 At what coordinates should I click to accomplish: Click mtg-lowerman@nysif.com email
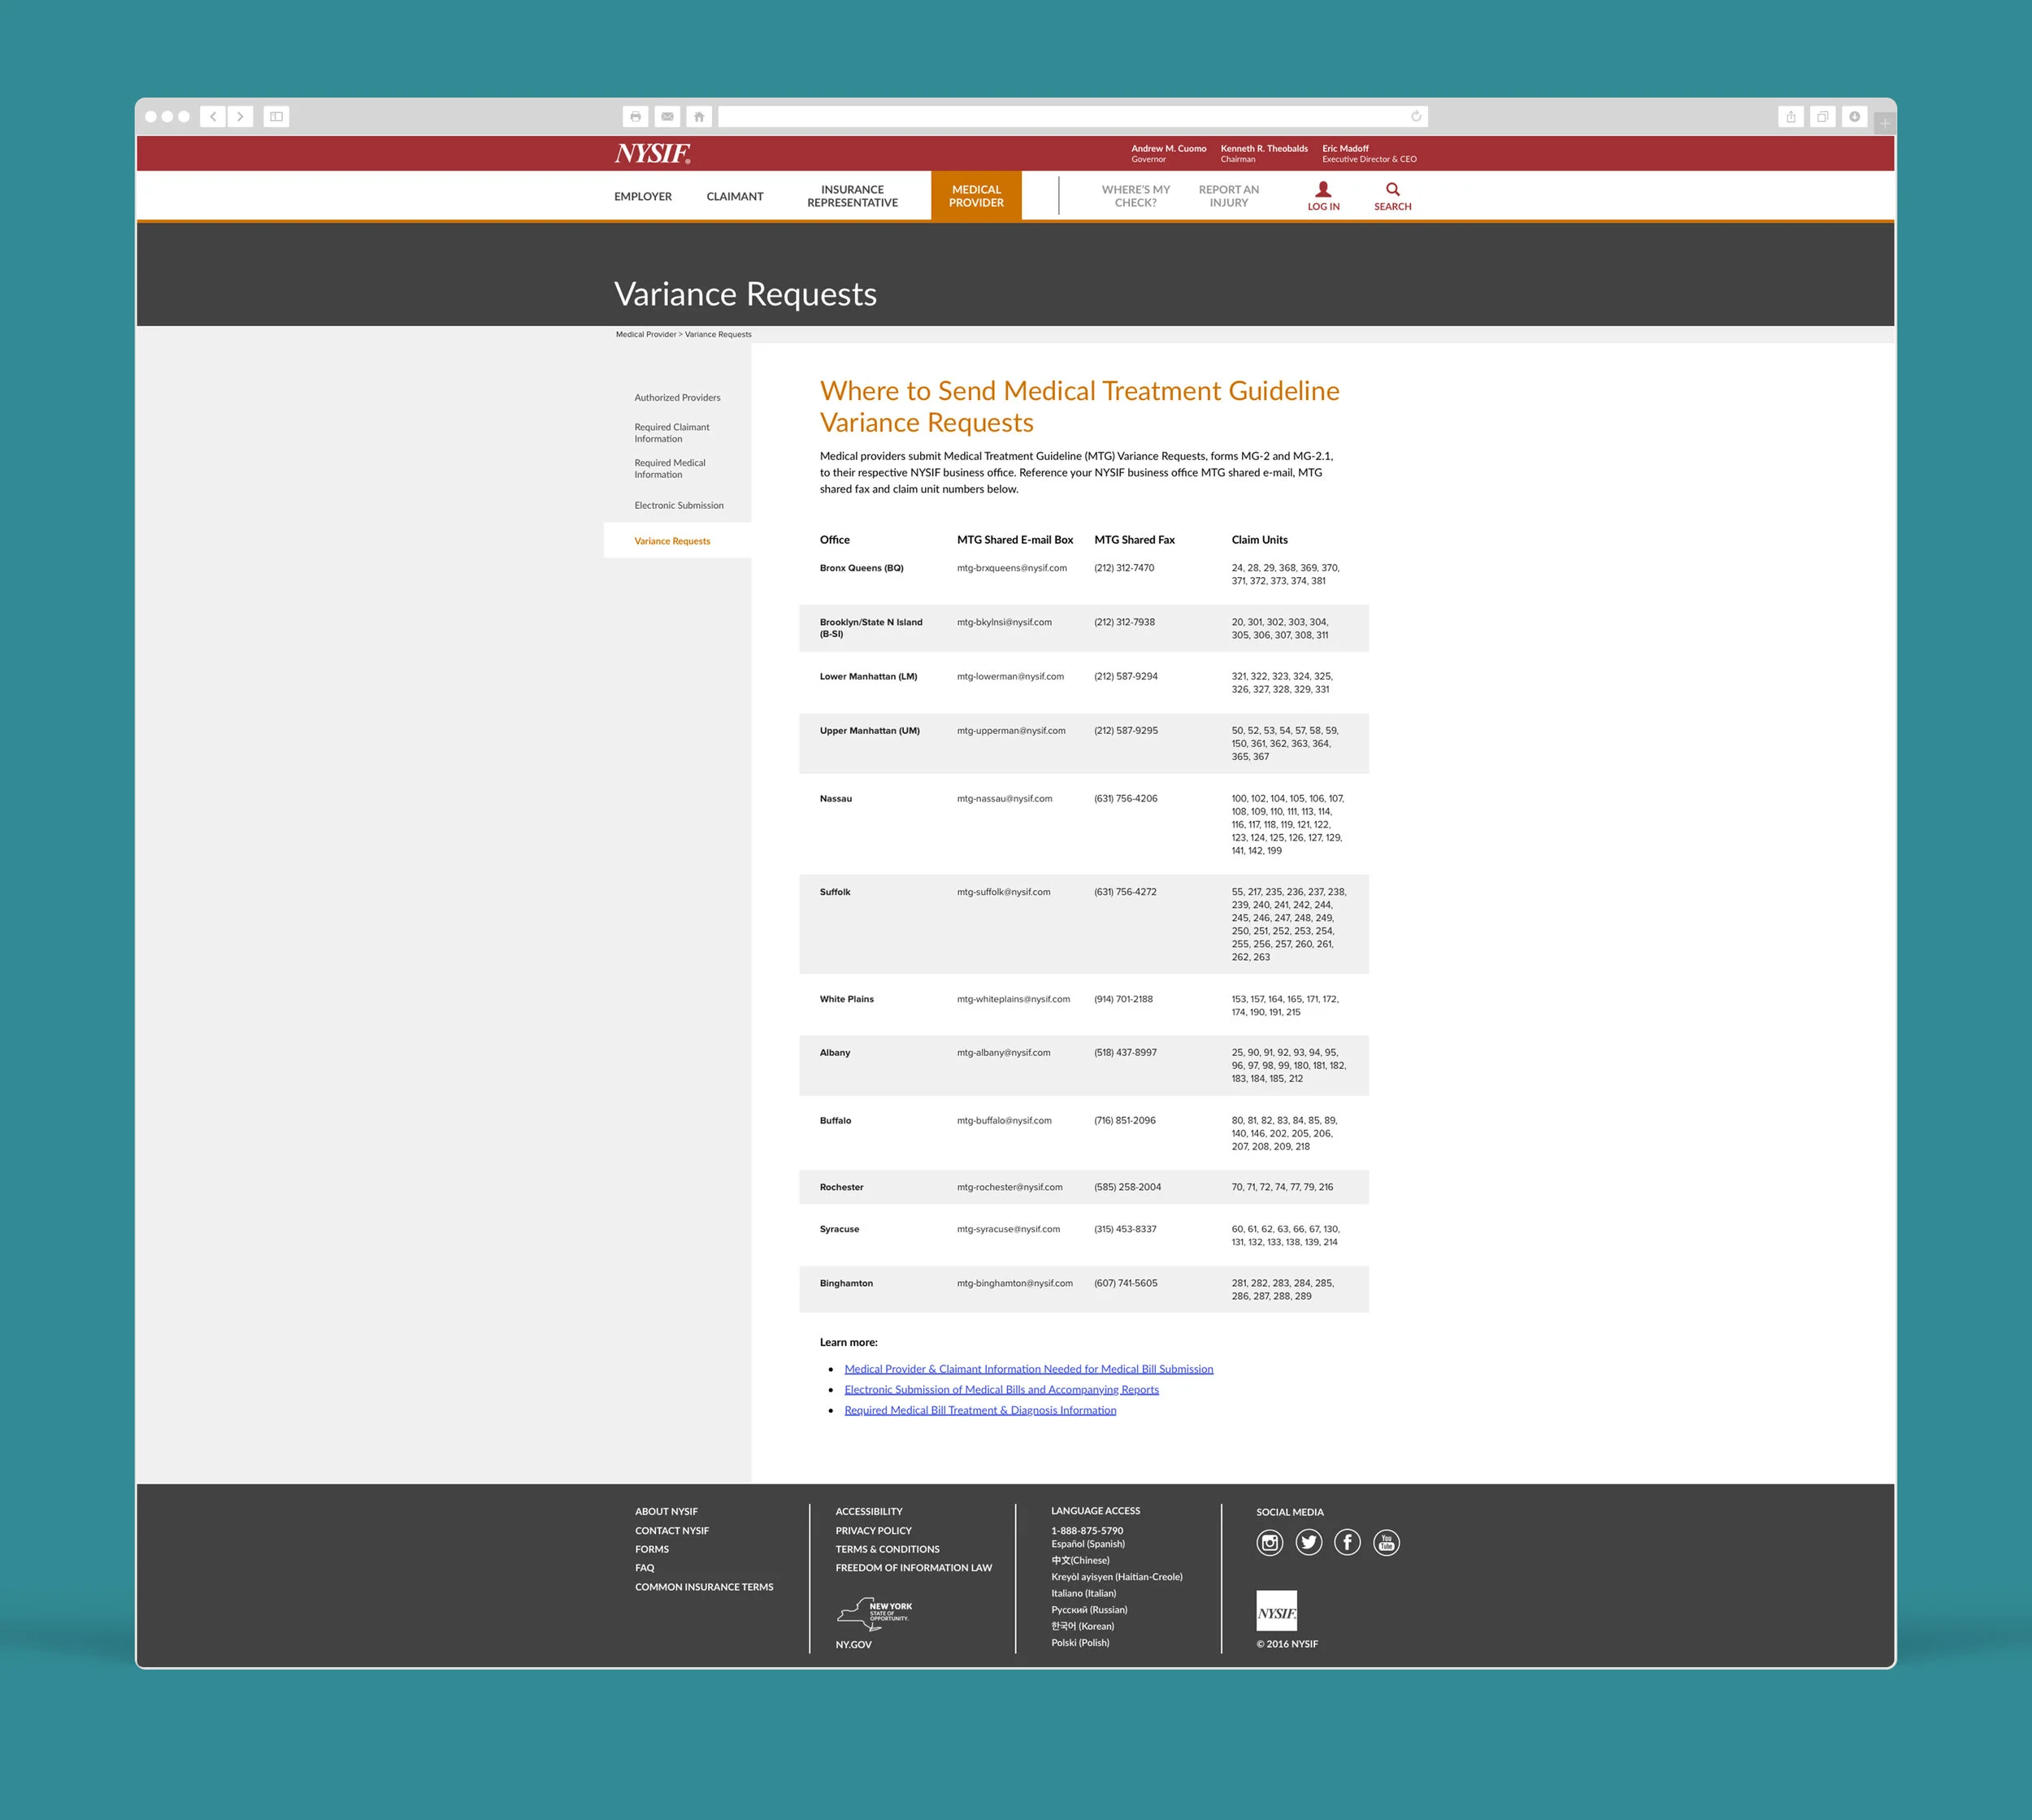click(x=1010, y=677)
